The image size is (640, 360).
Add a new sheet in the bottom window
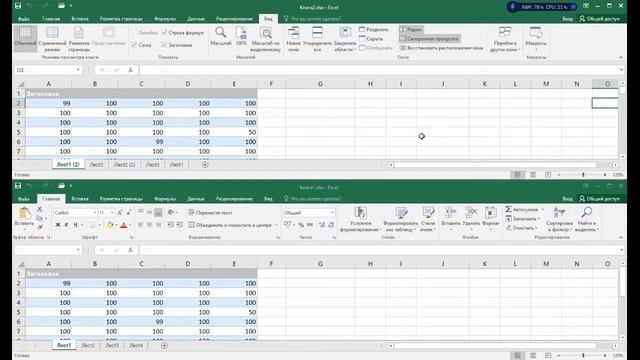[164, 346]
